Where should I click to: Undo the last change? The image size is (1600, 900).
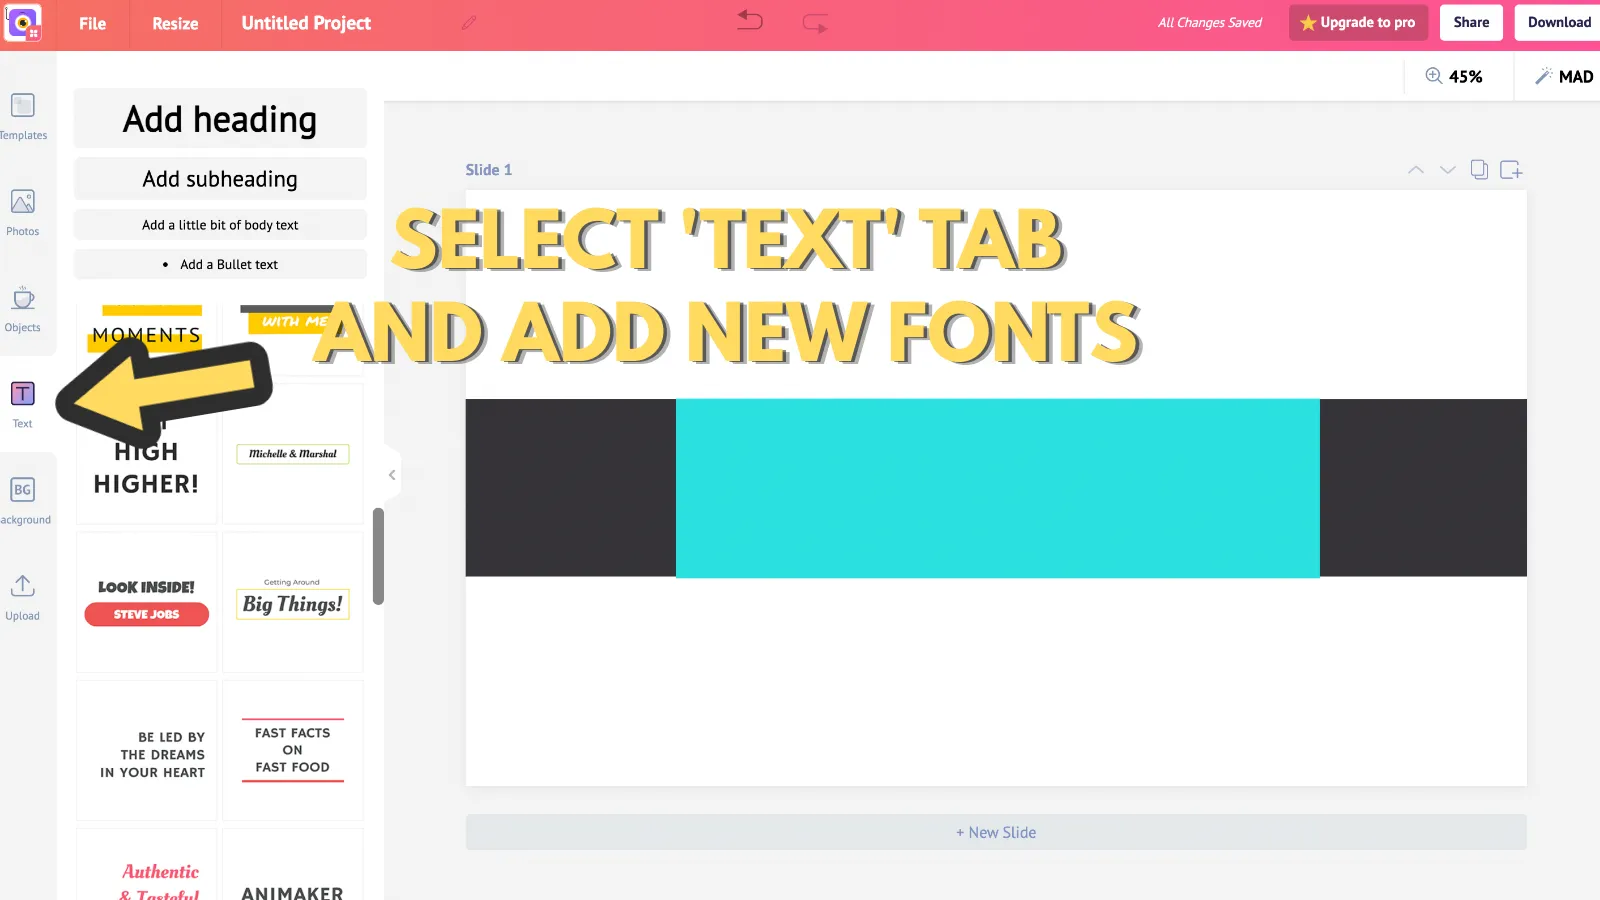click(750, 20)
